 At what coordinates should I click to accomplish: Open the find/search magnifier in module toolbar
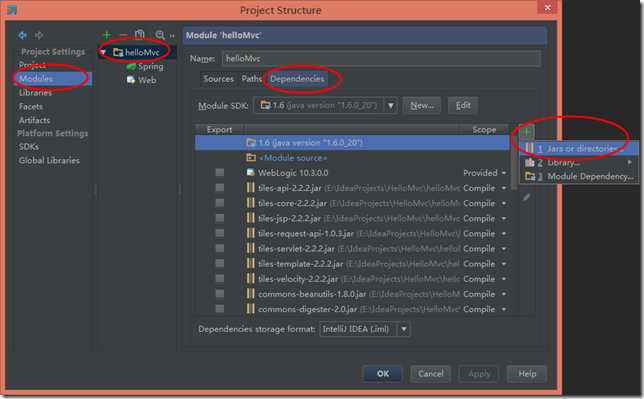point(160,35)
